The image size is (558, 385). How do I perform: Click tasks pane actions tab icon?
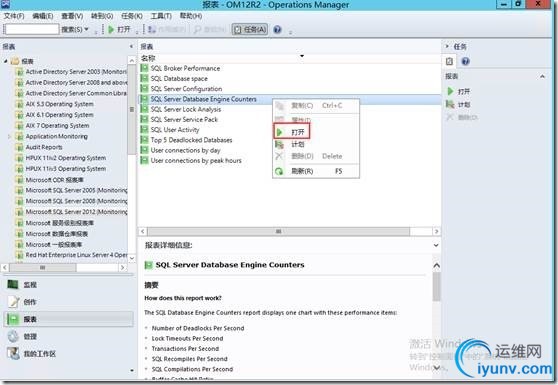tap(449, 61)
